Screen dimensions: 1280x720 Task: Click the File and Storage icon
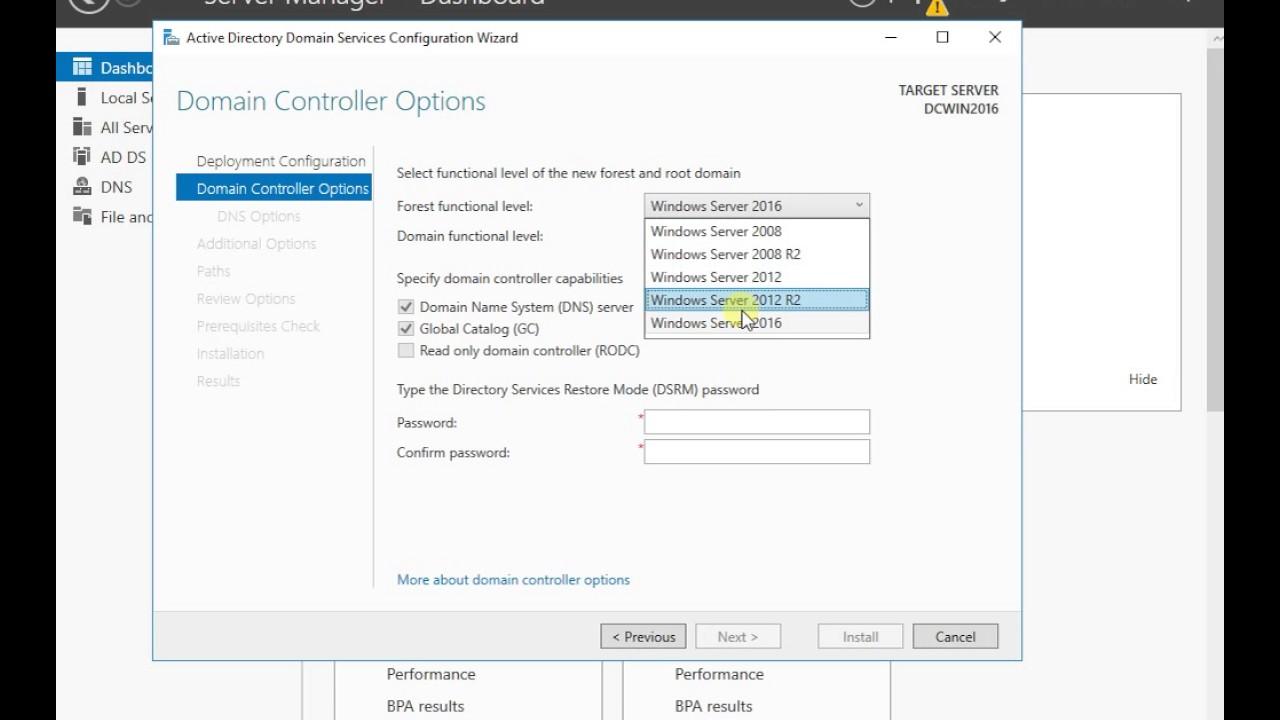[x=82, y=217]
